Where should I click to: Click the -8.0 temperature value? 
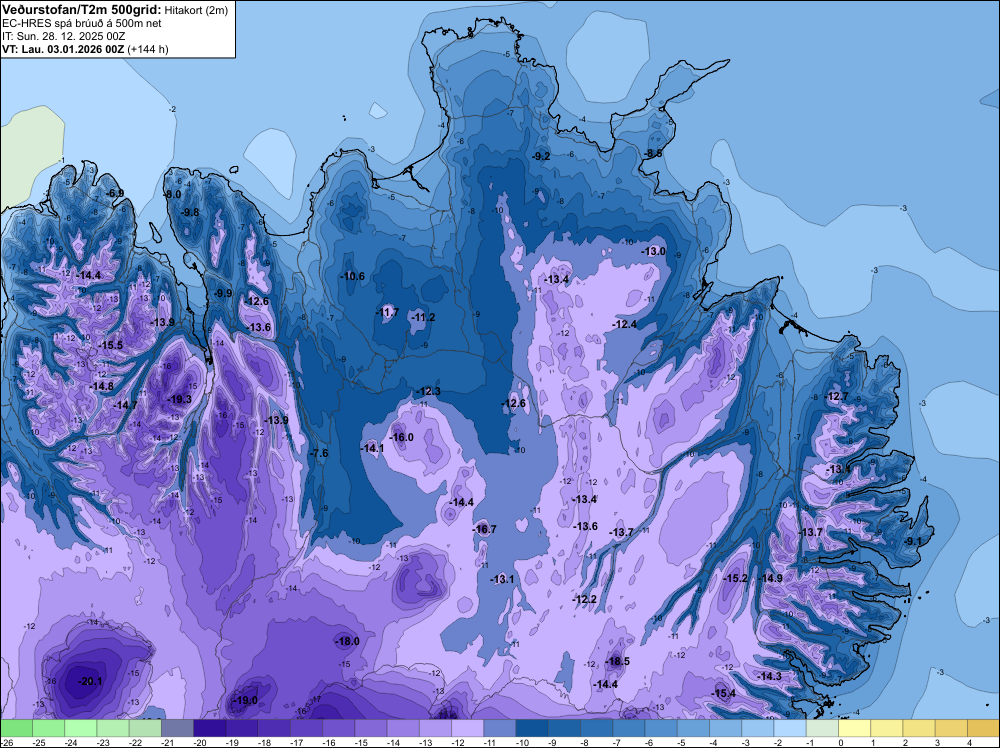click(x=172, y=194)
